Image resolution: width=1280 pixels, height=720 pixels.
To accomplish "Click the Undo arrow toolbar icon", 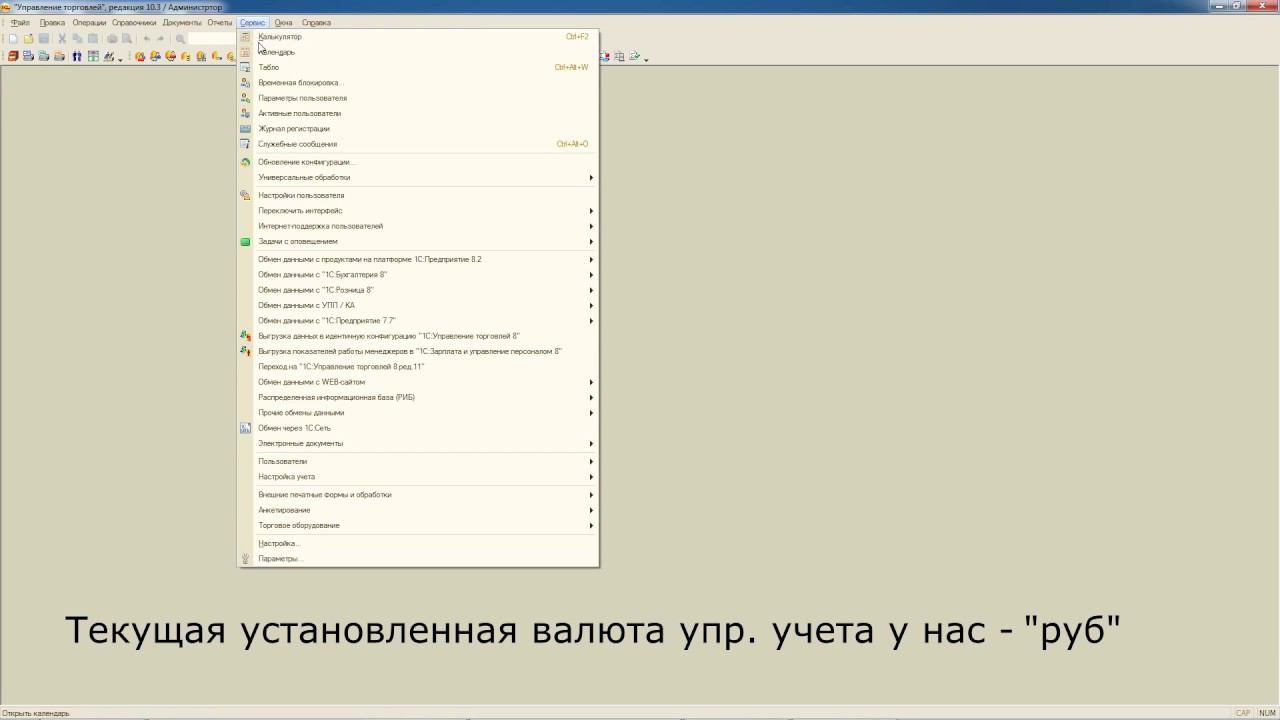I will coord(147,39).
